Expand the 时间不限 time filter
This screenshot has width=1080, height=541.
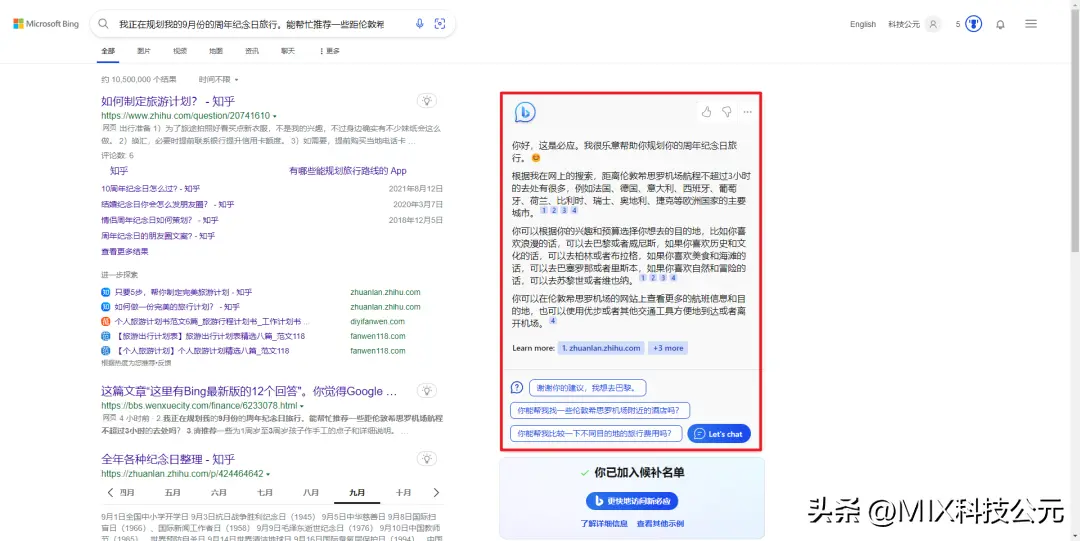[219, 80]
